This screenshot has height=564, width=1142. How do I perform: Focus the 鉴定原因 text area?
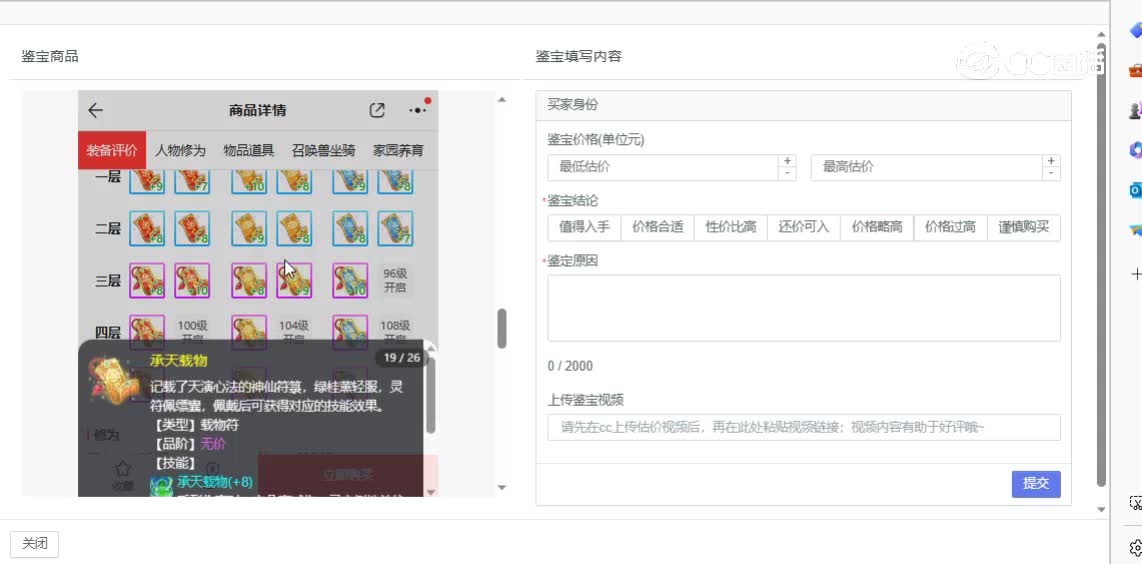[803, 308]
